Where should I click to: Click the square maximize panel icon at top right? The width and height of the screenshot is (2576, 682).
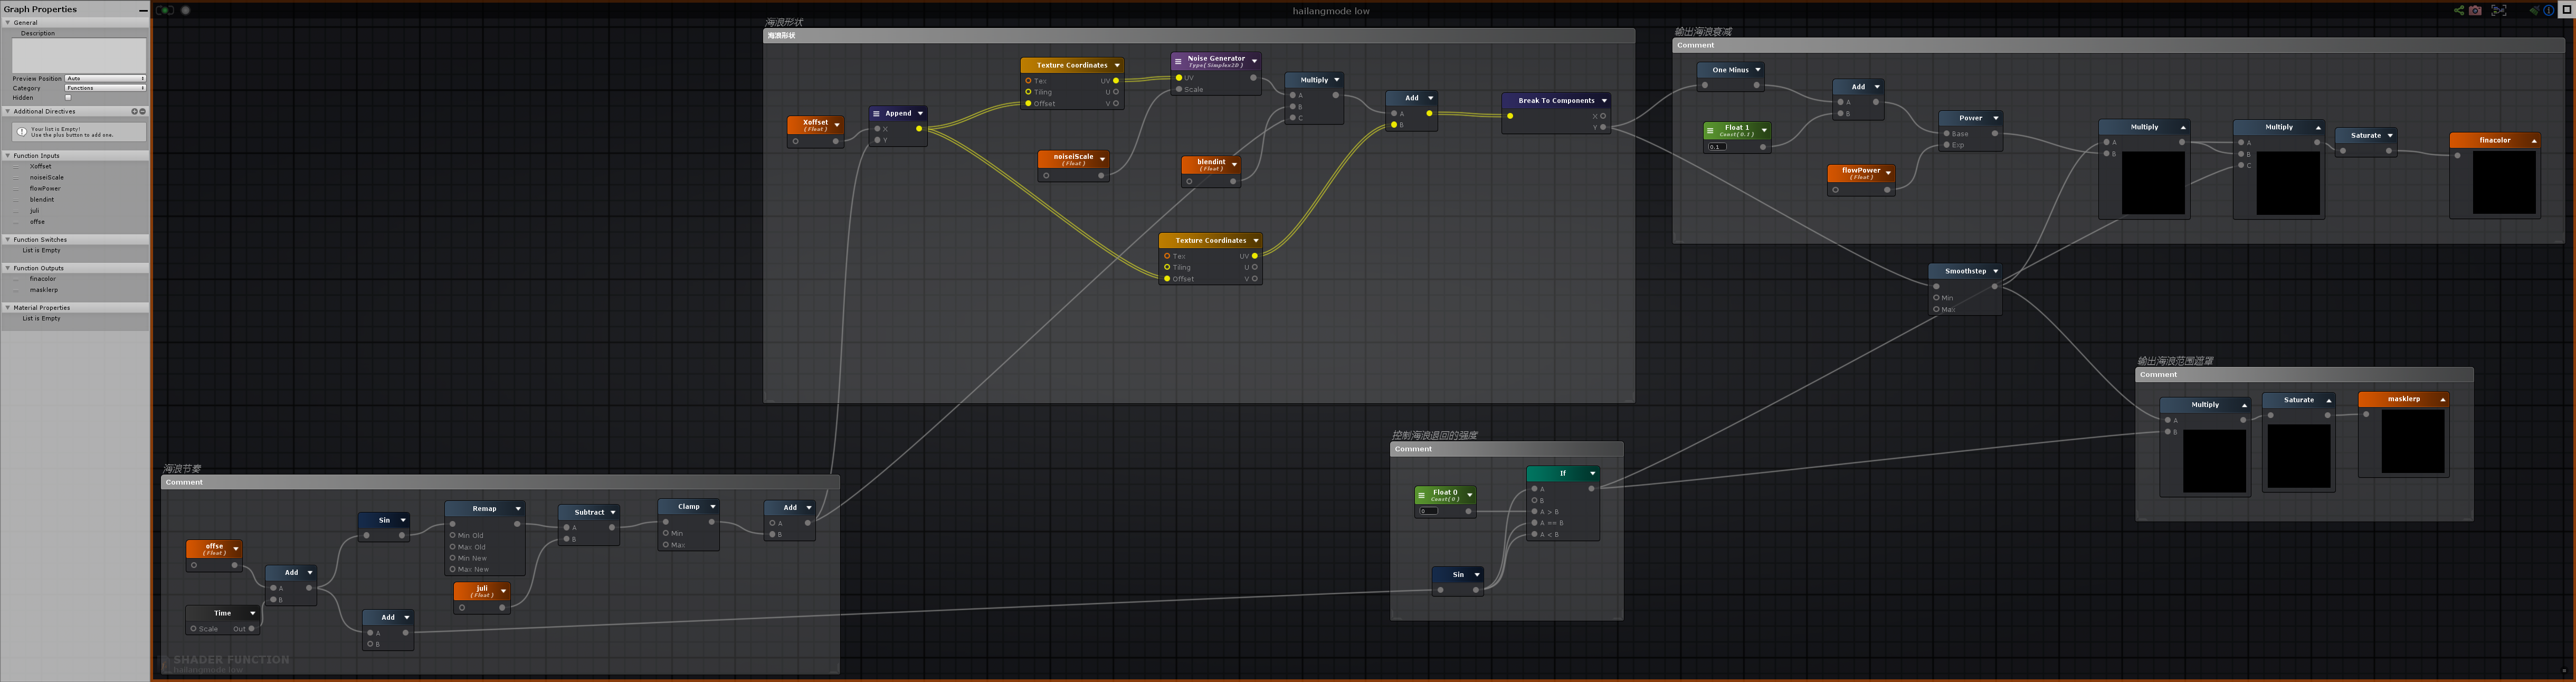tap(2566, 10)
